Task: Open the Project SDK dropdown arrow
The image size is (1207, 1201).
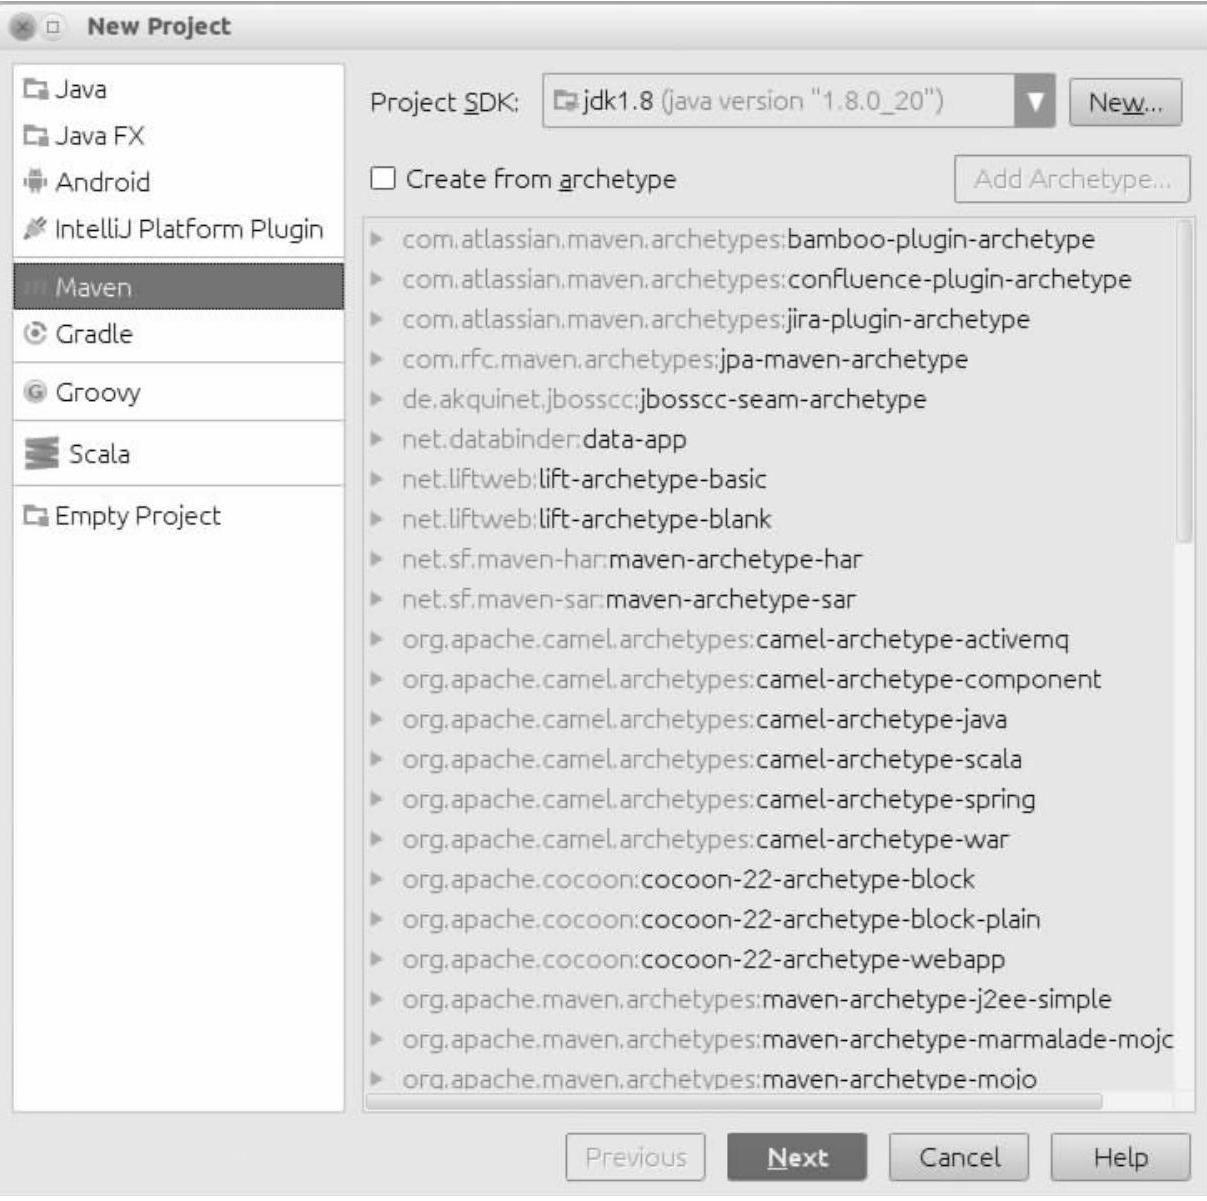Action: [1035, 102]
